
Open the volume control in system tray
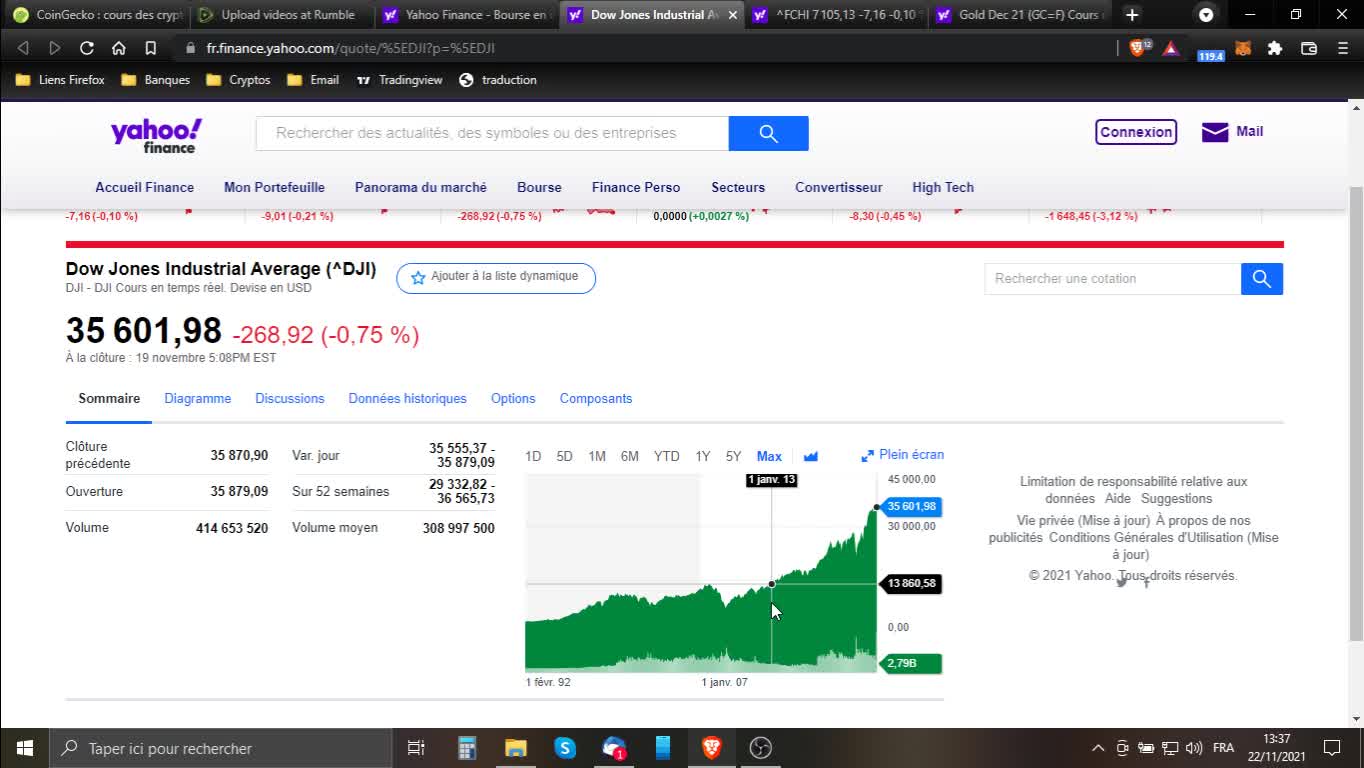click(1194, 748)
